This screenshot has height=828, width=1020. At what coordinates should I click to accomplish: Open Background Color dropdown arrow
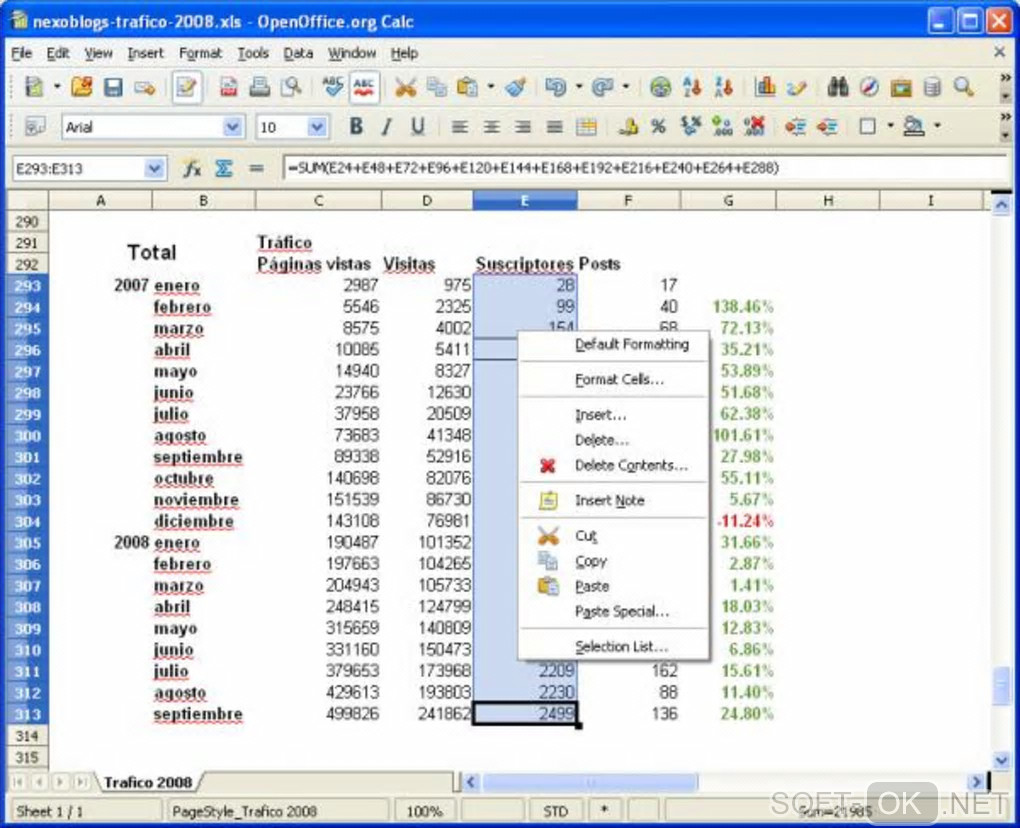click(937, 126)
